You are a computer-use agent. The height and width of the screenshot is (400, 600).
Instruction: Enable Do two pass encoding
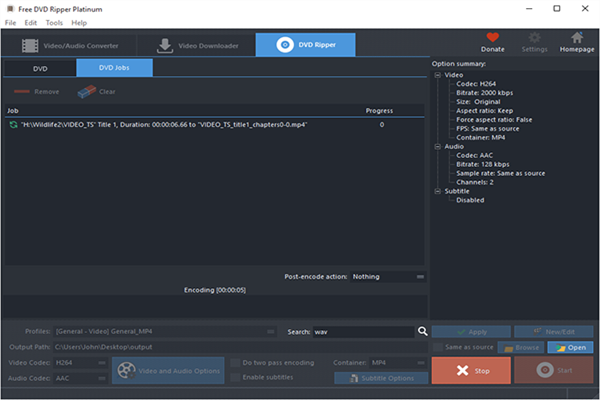point(235,362)
